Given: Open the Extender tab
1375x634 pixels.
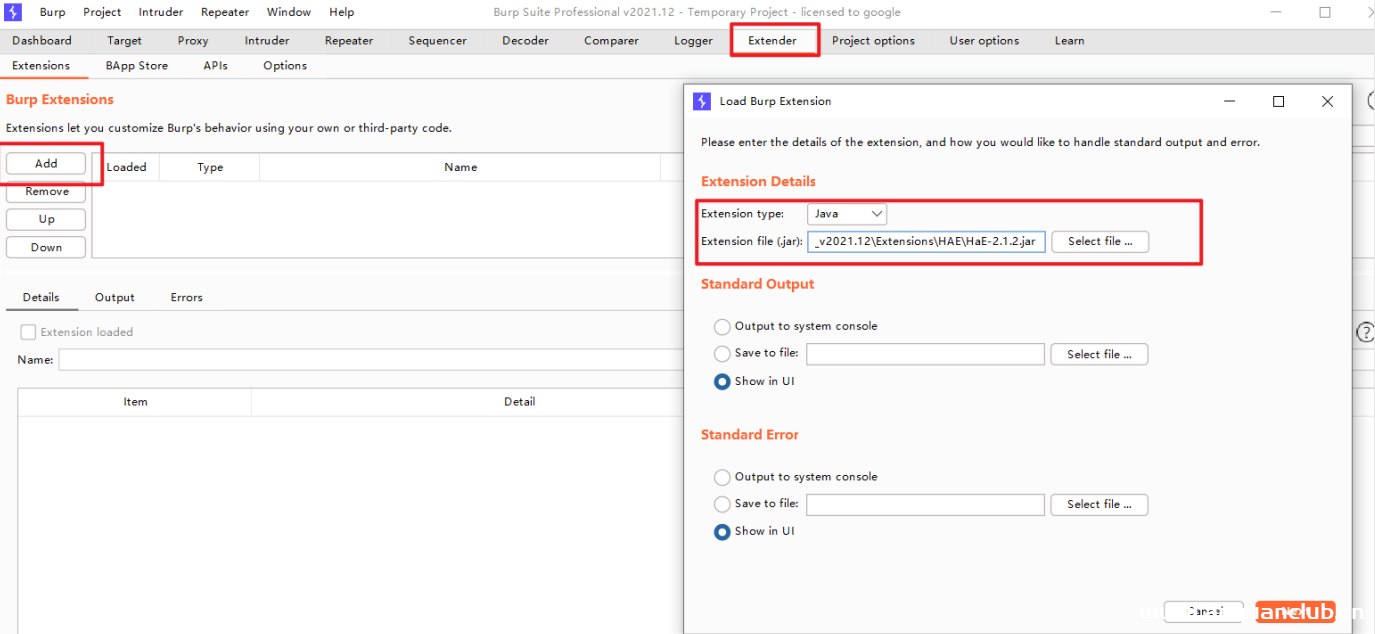Looking at the screenshot, I should tap(772, 41).
